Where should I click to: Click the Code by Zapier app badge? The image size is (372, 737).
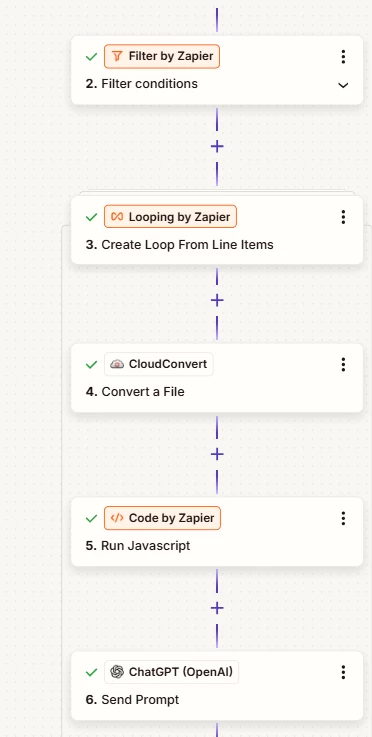[162, 518]
